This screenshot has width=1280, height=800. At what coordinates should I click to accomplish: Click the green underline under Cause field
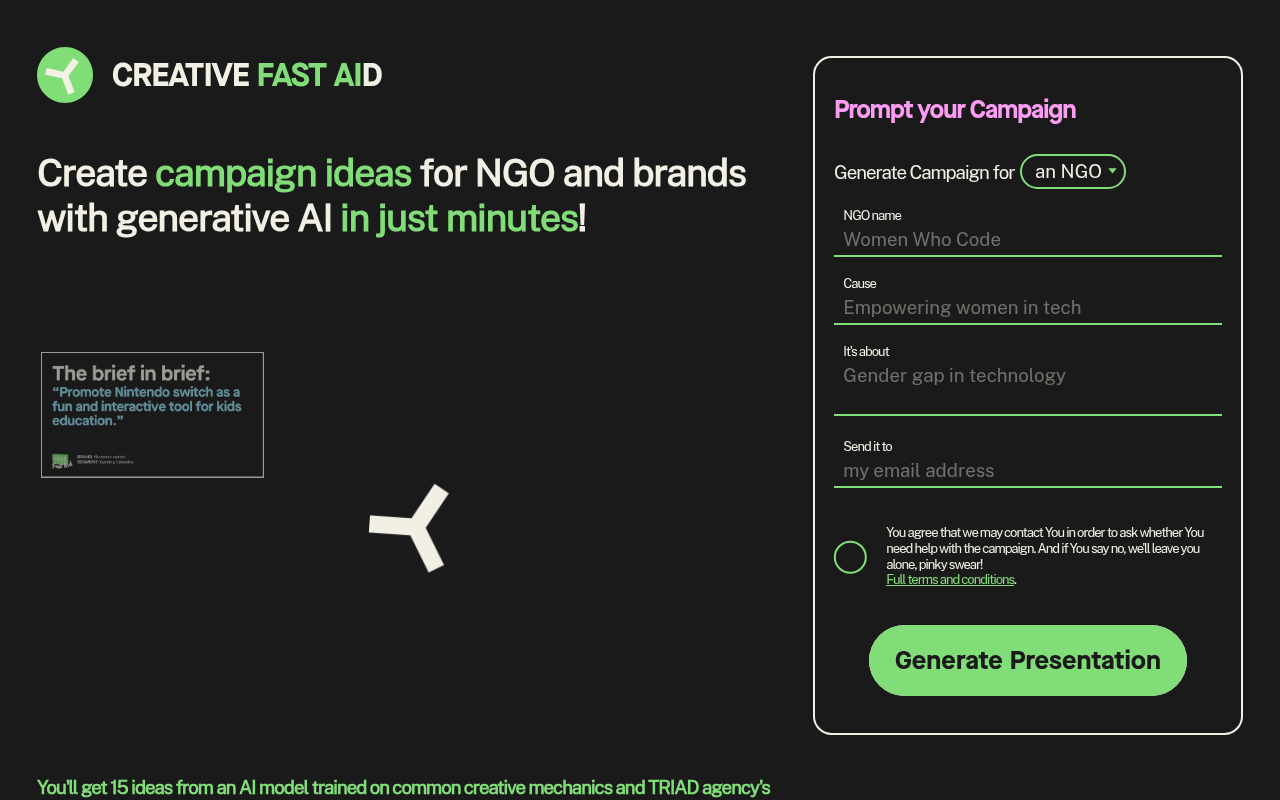click(x=1027, y=323)
